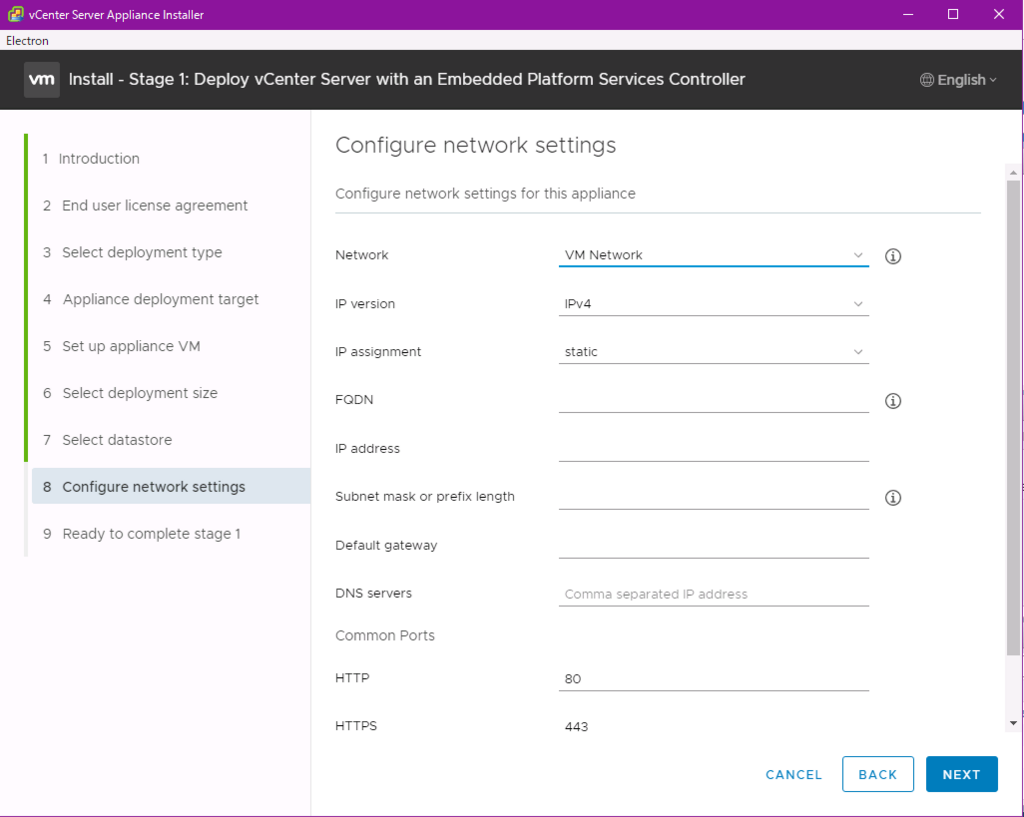Viewport: 1024px width, 817px height.
Task: Click the NEXT button
Action: (x=961, y=774)
